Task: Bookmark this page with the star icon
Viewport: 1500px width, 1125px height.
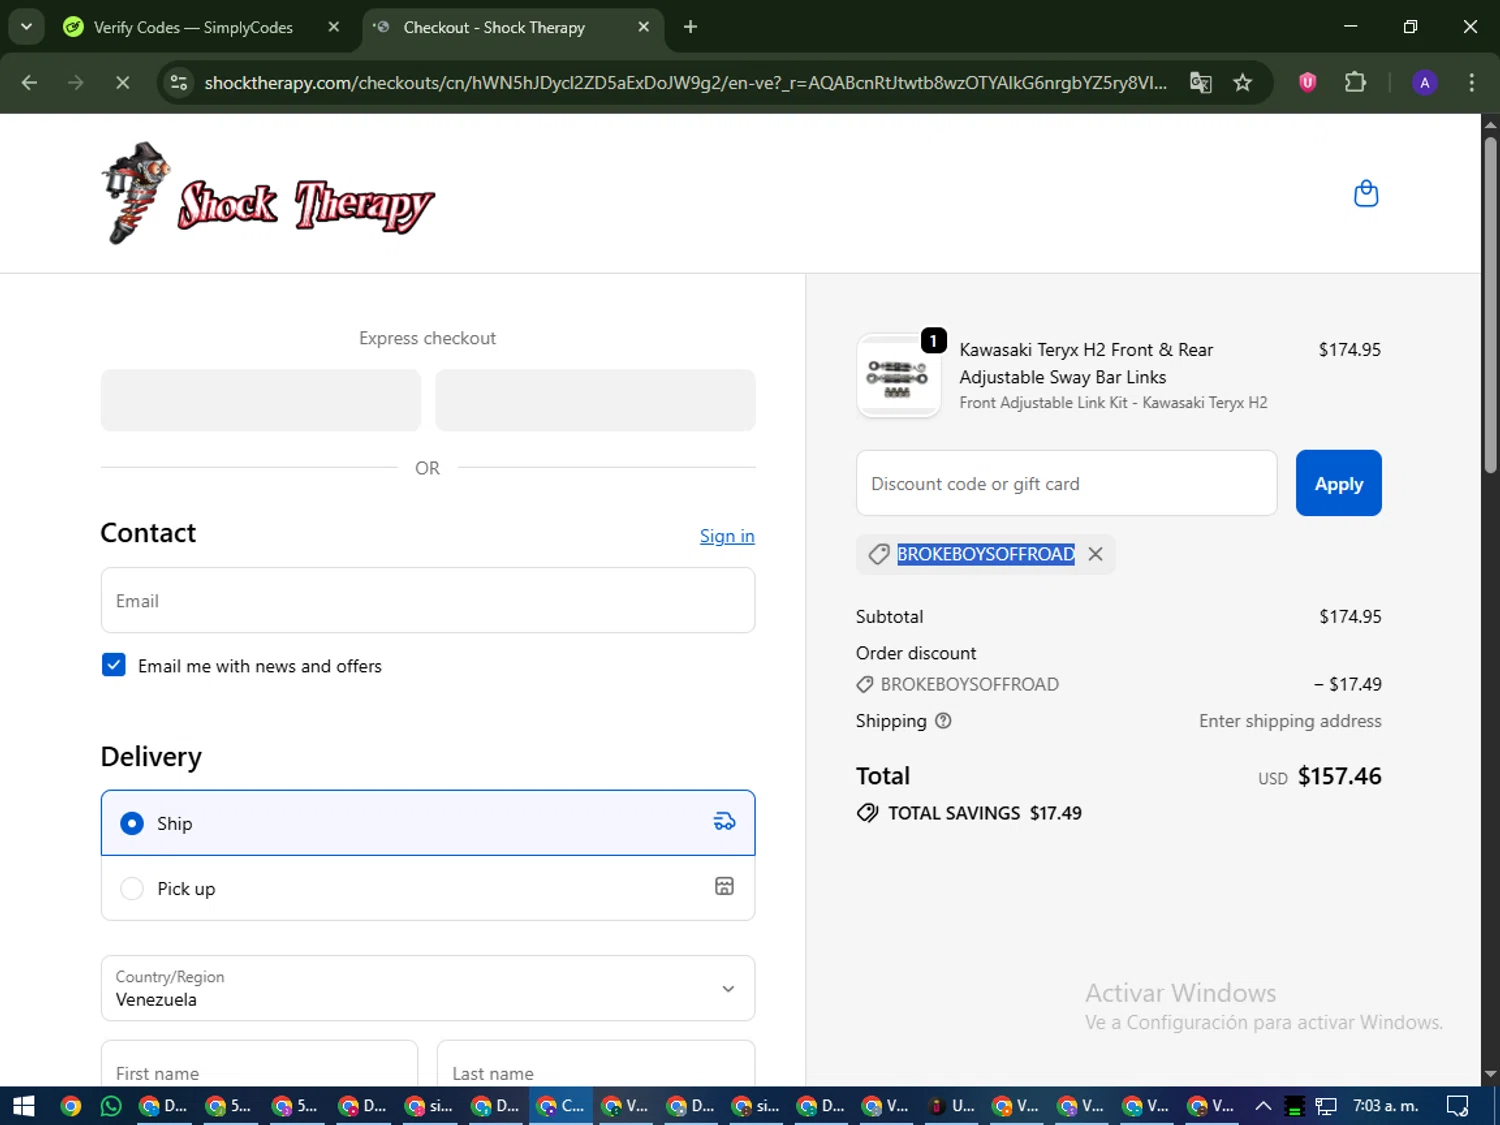Action: click(1242, 83)
